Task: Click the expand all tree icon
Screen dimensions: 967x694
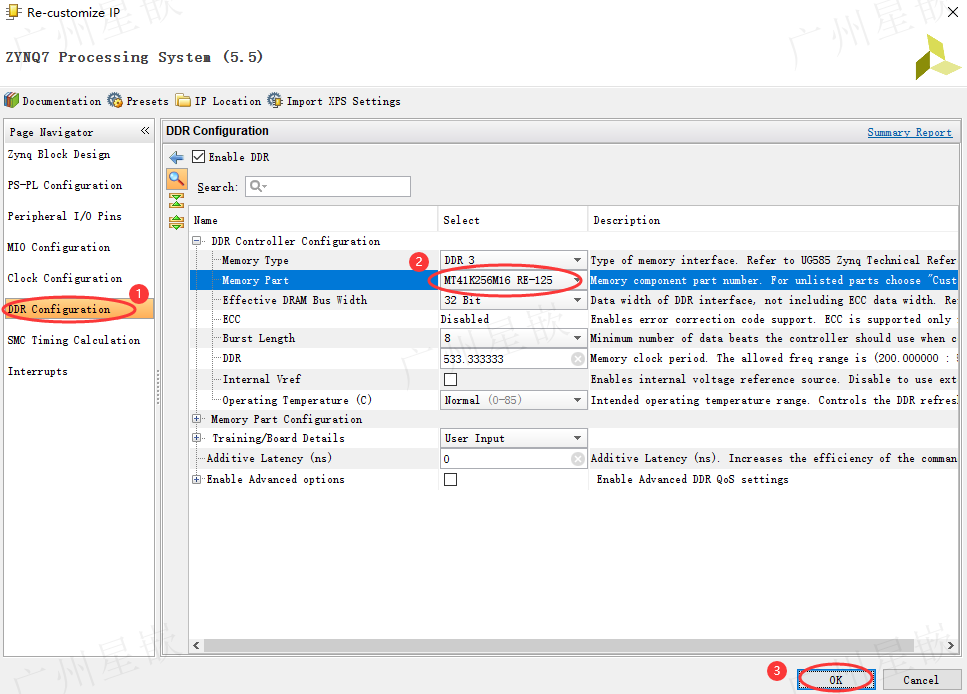Action: pyautogui.click(x=176, y=222)
